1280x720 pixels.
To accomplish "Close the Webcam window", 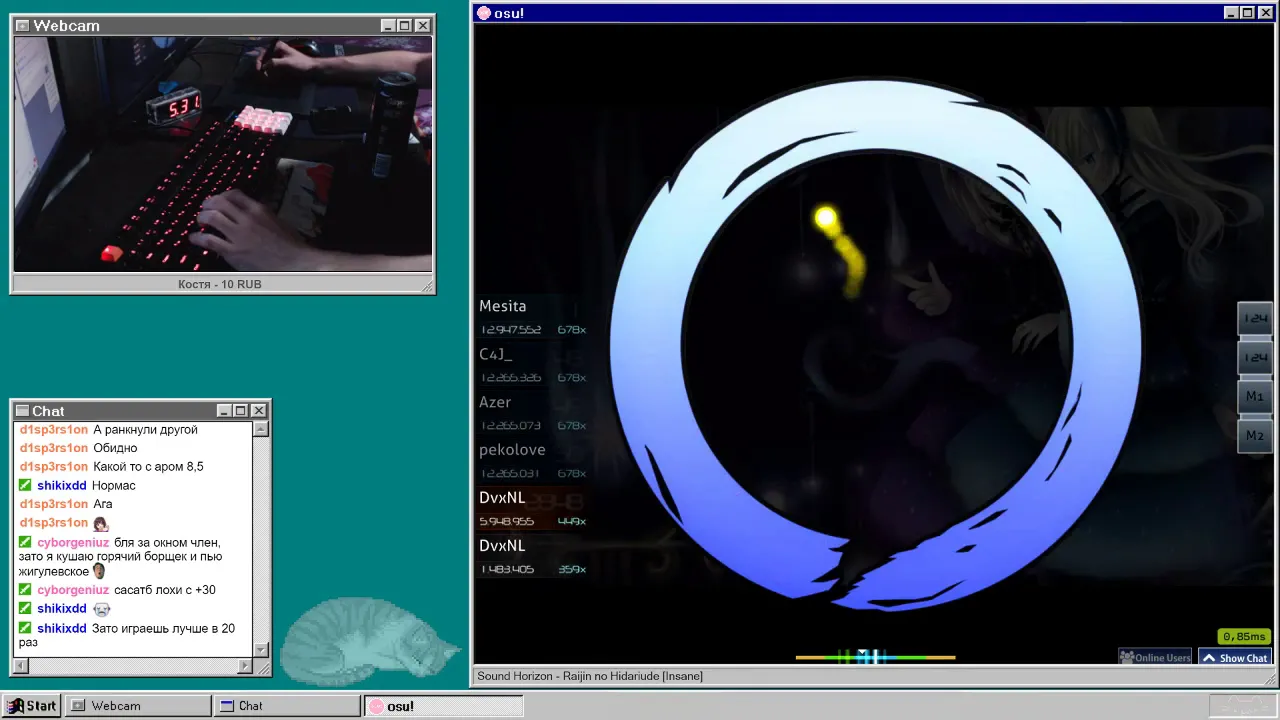I will (423, 26).
